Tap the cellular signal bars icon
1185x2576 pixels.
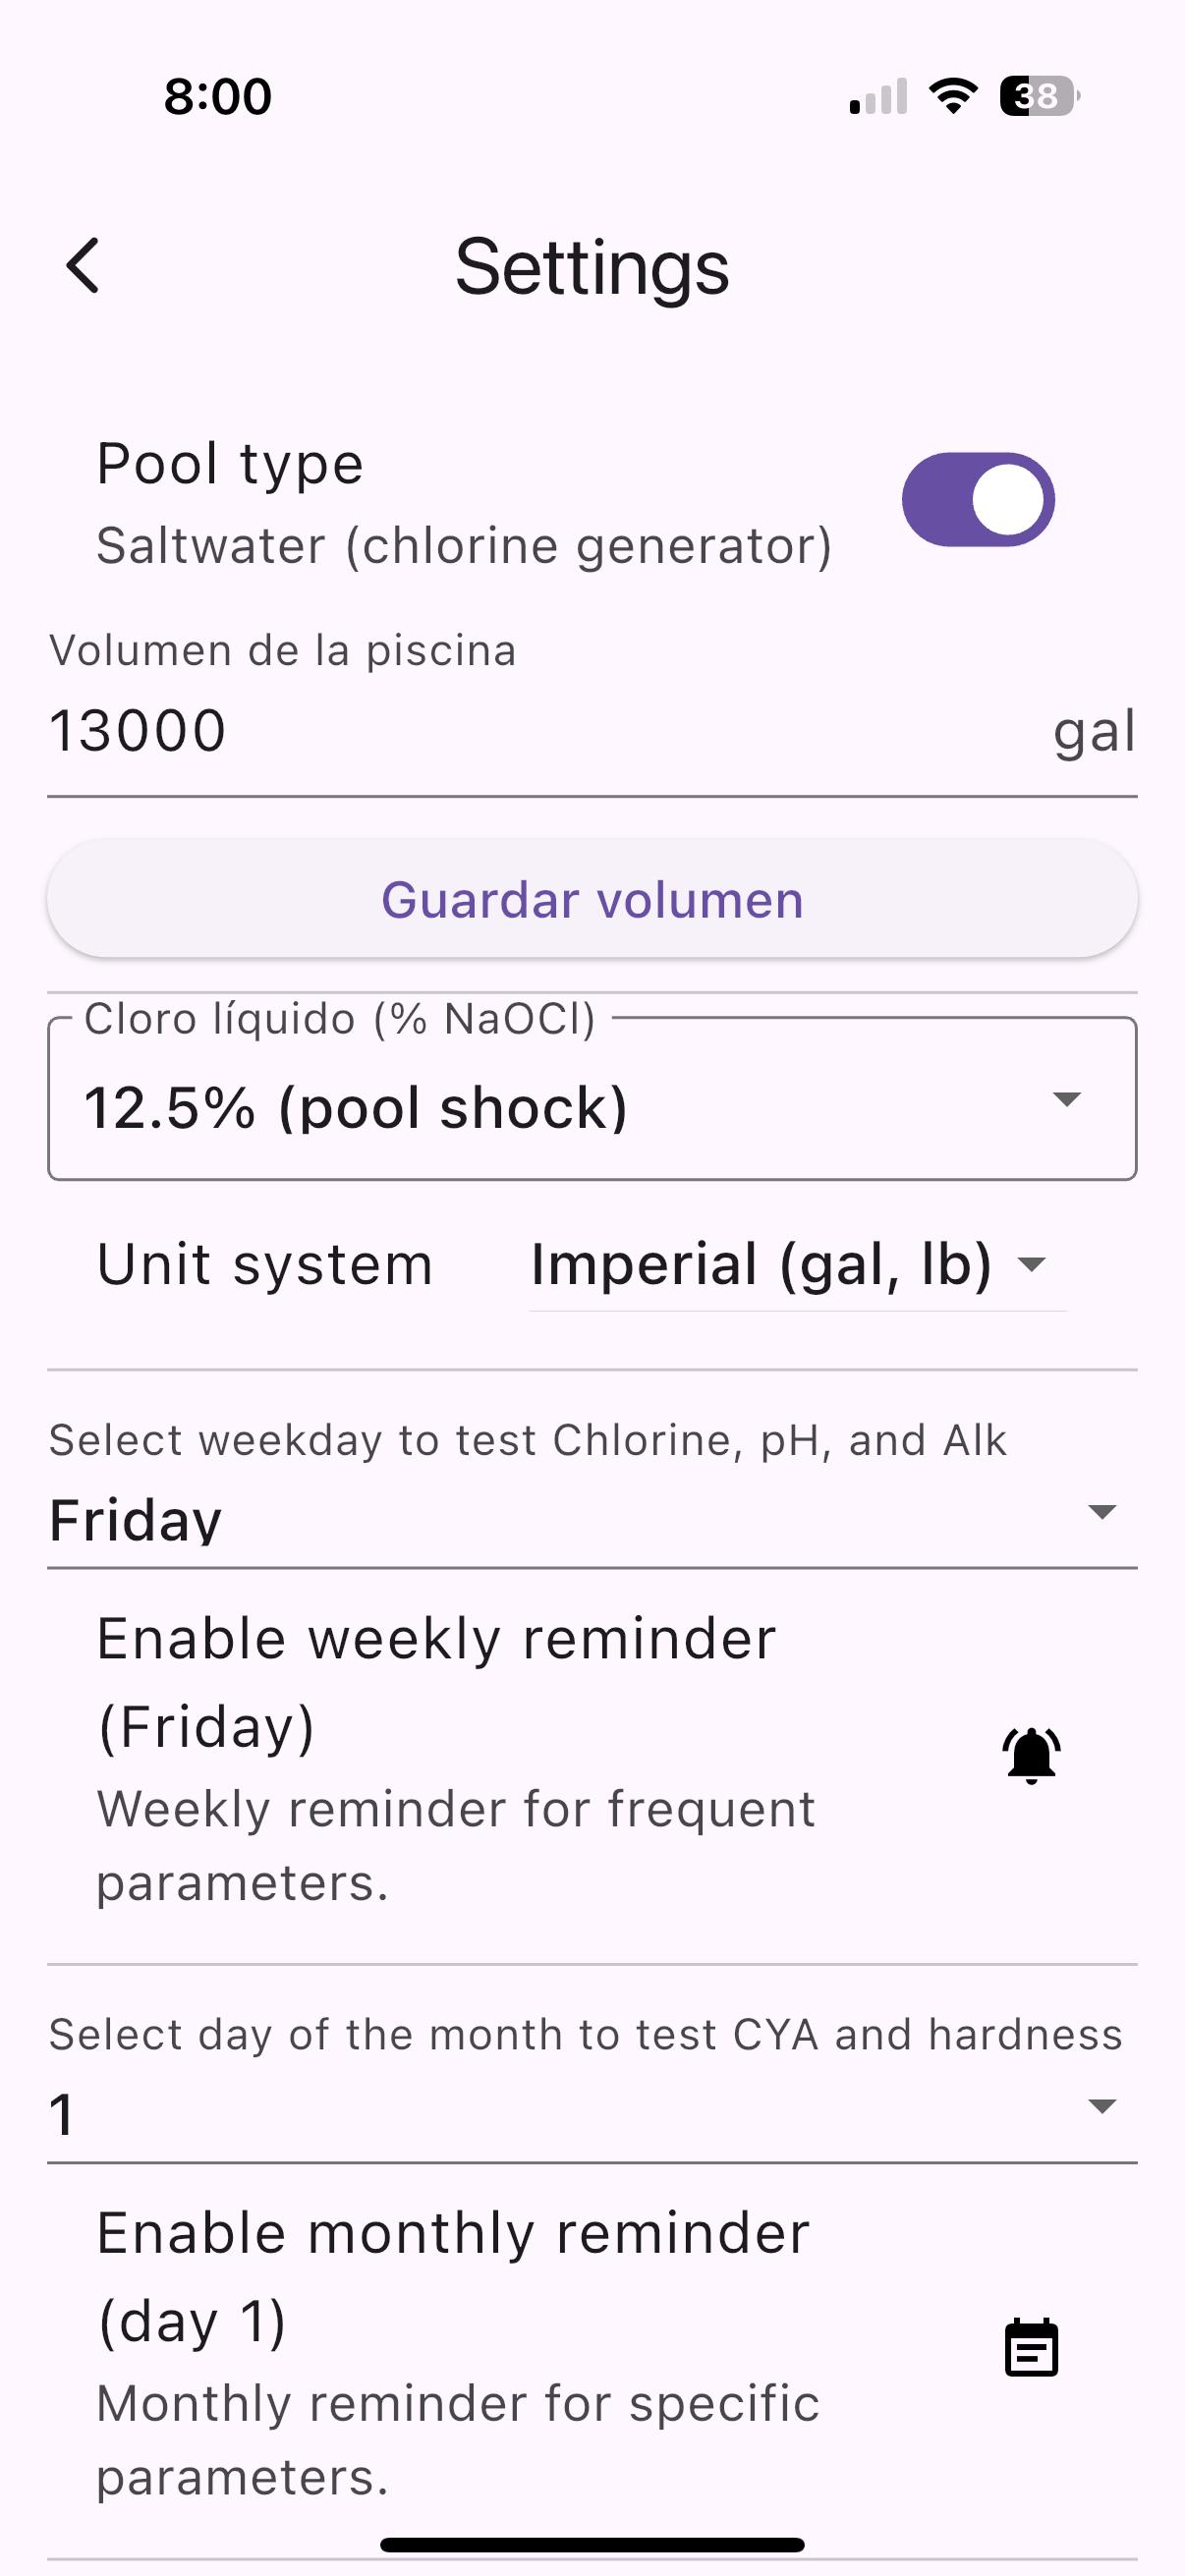point(879,97)
